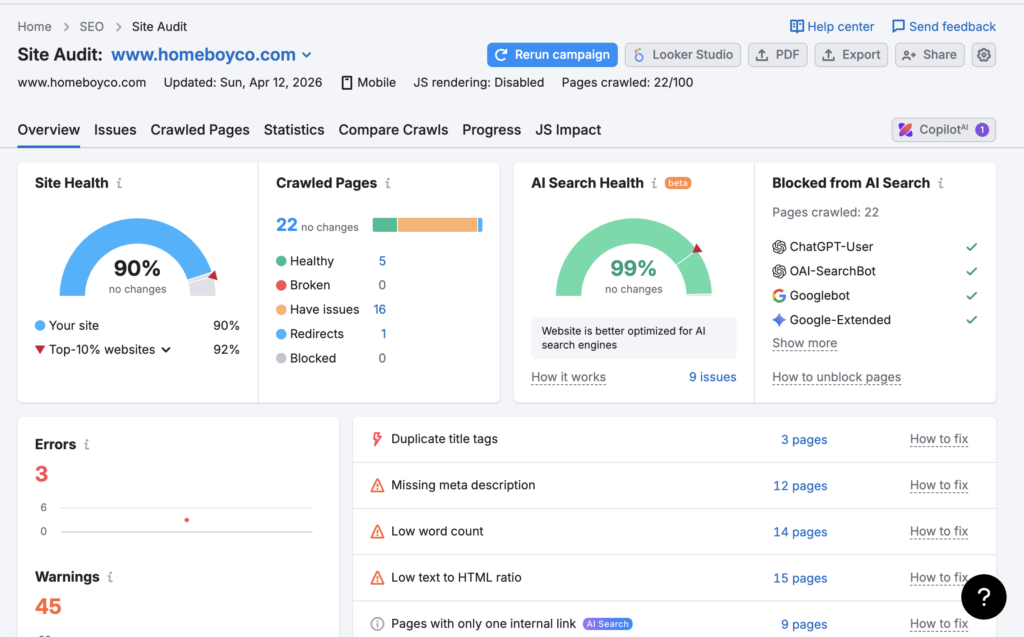Open the 9 issues link

712,377
